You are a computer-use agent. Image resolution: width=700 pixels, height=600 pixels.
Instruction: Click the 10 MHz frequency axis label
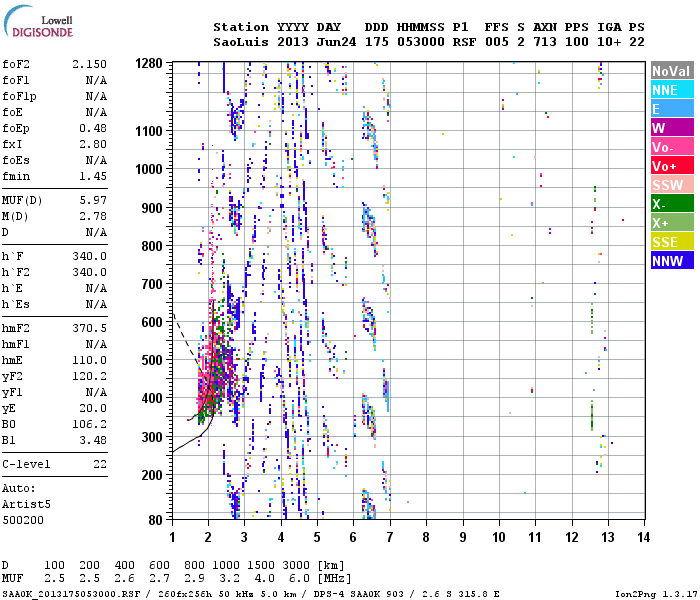click(x=499, y=537)
